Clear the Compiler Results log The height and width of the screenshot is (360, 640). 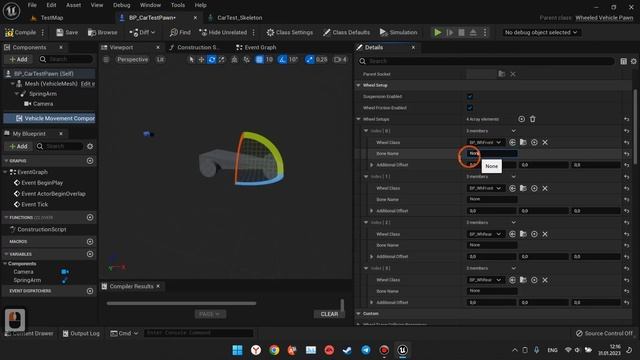(x=329, y=314)
